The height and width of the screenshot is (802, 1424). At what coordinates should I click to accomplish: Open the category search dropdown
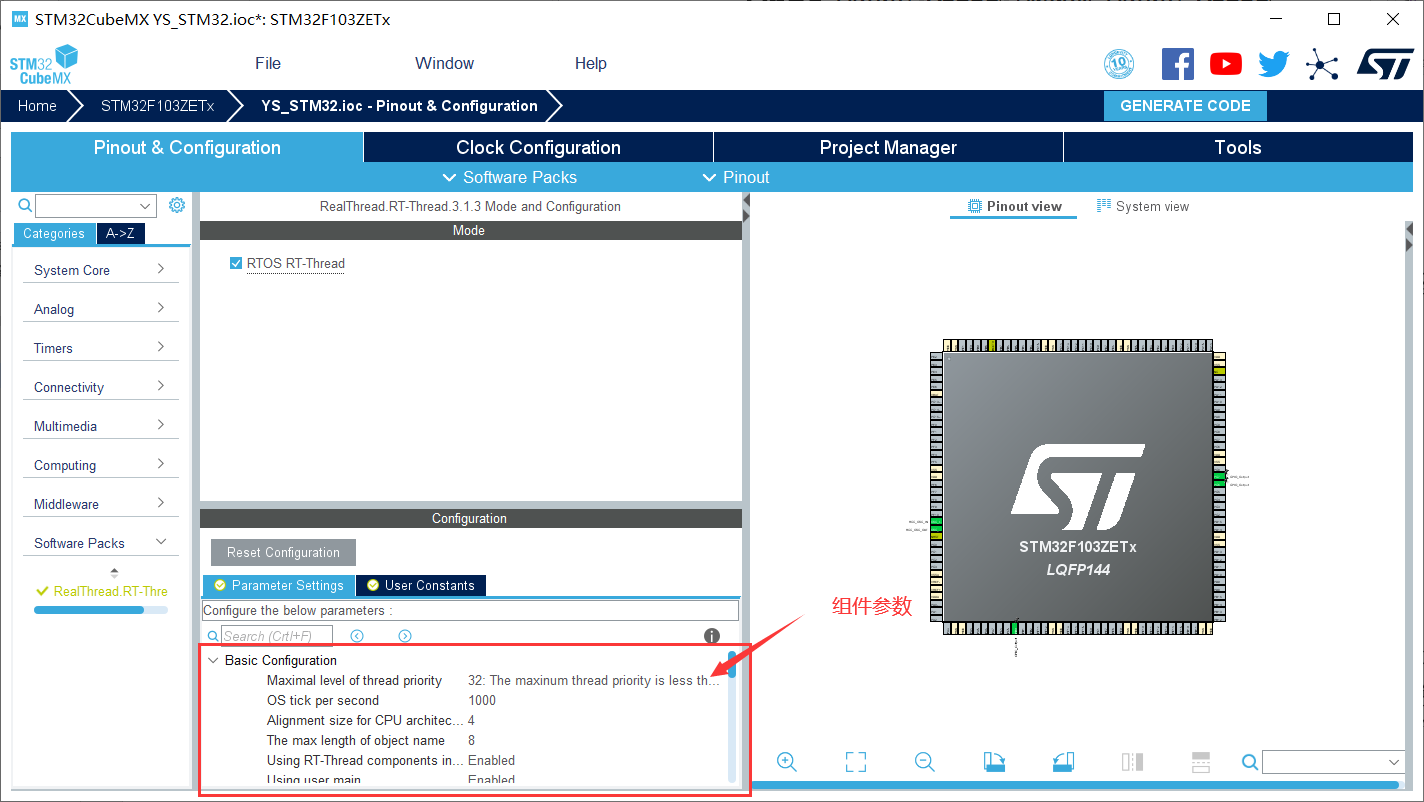click(x=146, y=206)
